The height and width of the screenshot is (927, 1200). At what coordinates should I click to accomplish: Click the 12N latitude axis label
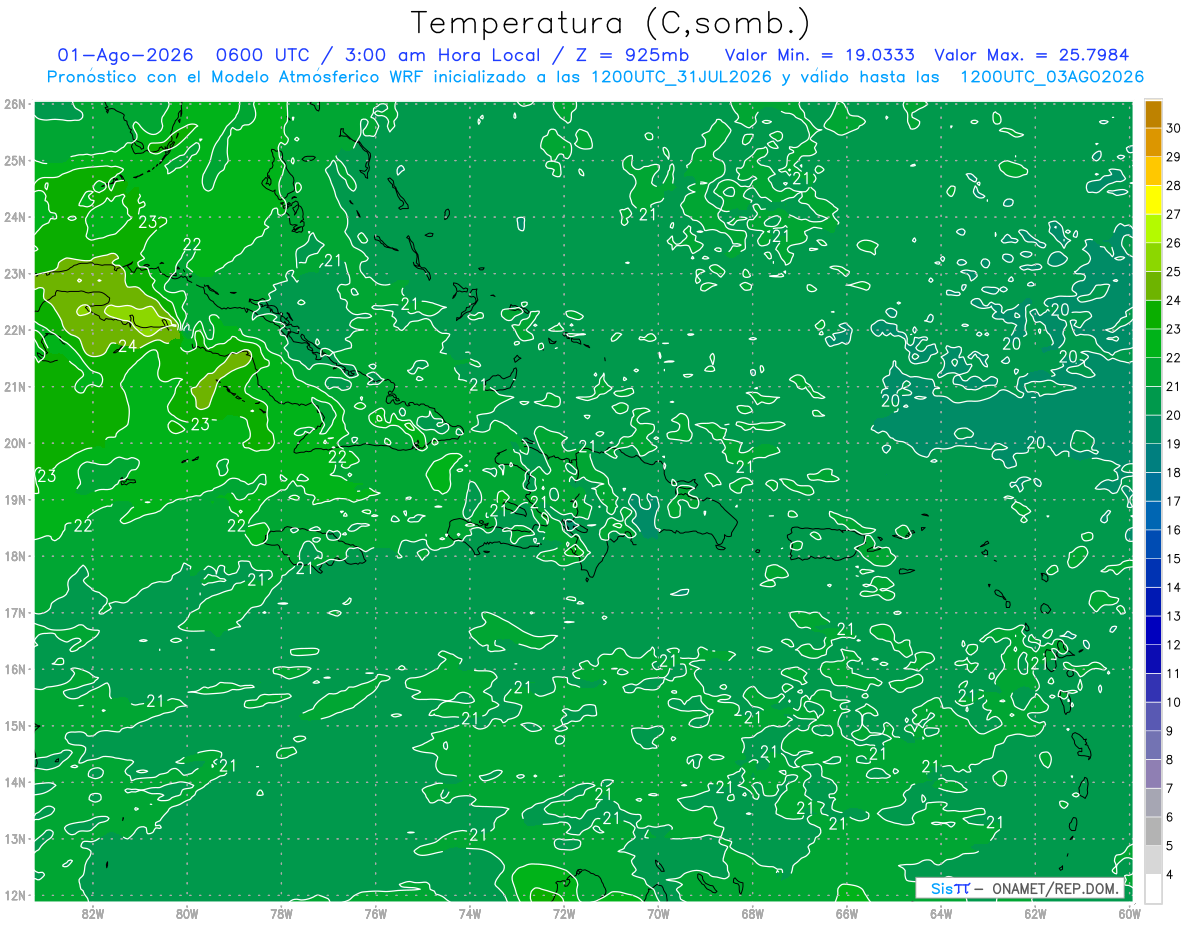[15, 895]
